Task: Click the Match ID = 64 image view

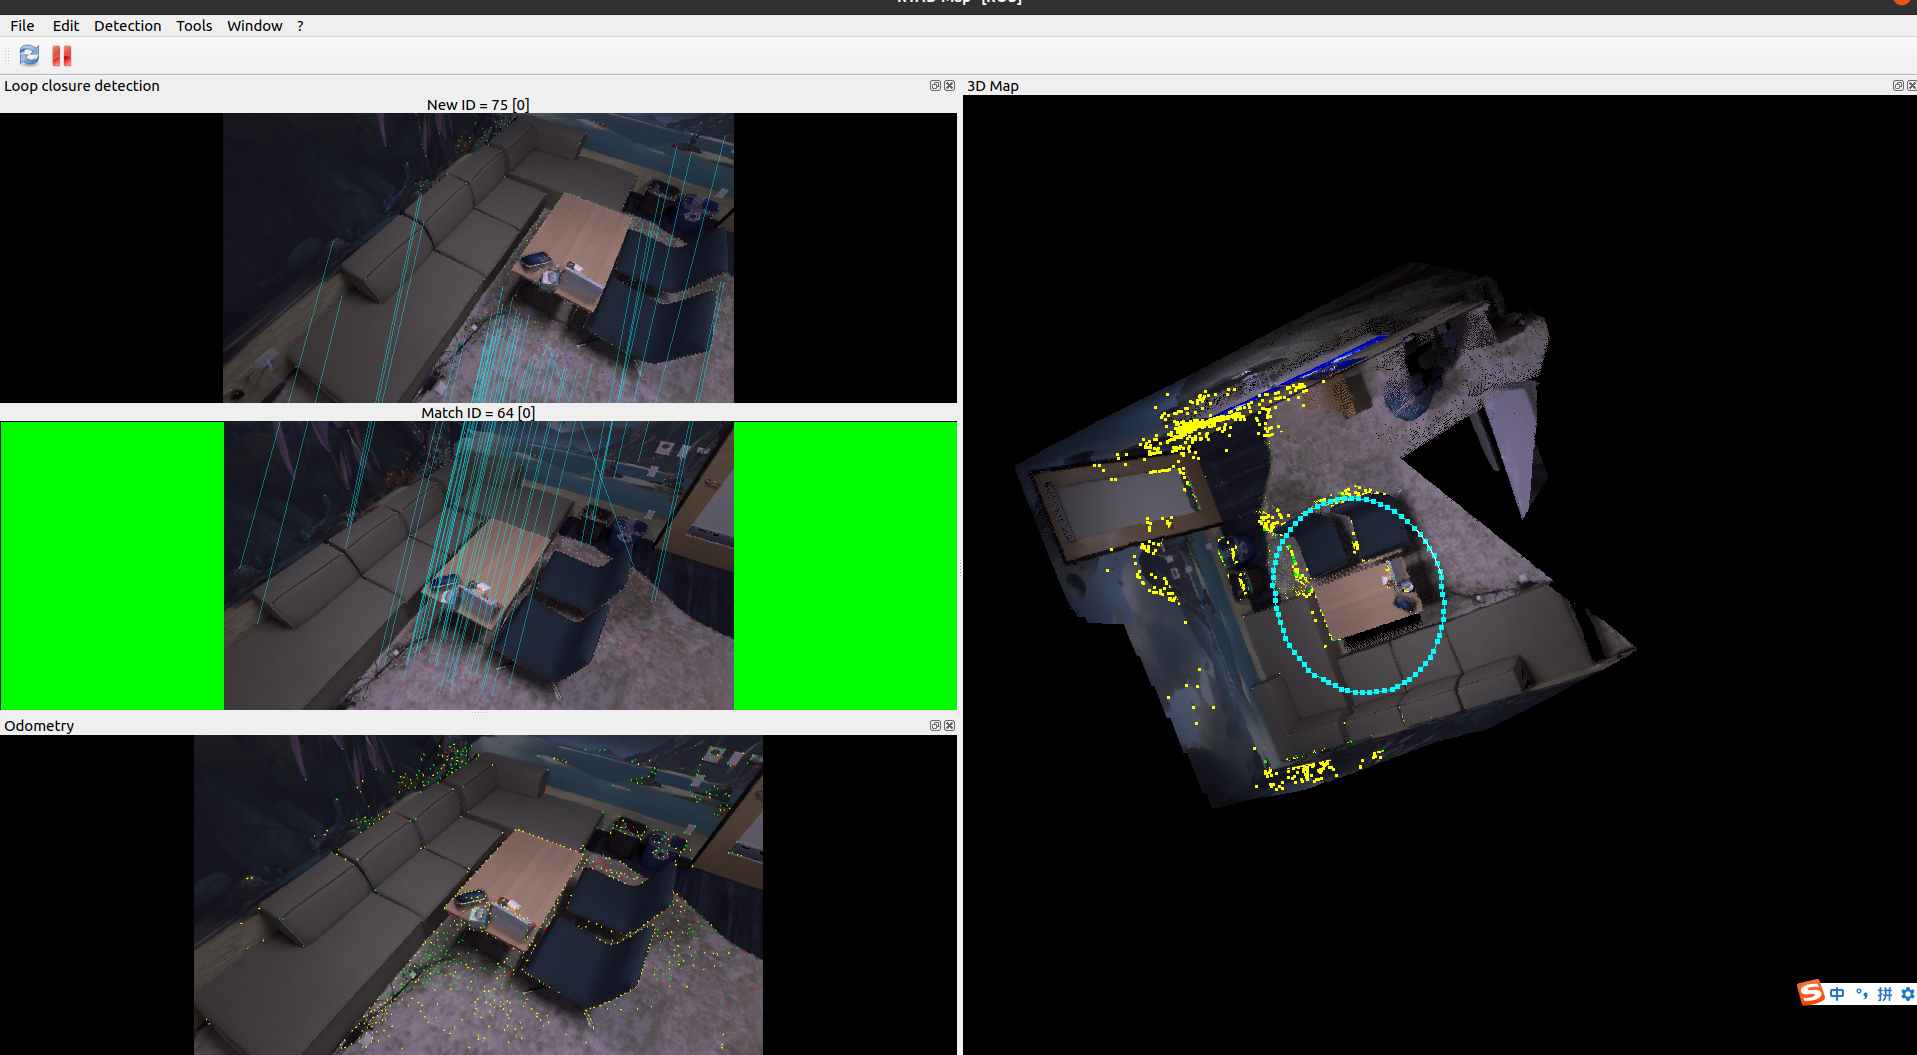Action: (478, 565)
